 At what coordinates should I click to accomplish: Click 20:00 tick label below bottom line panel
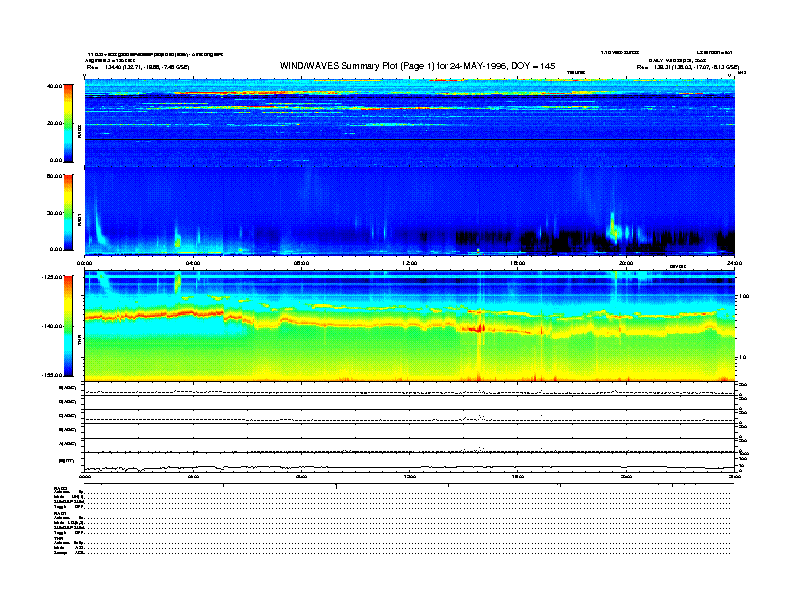click(x=626, y=476)
